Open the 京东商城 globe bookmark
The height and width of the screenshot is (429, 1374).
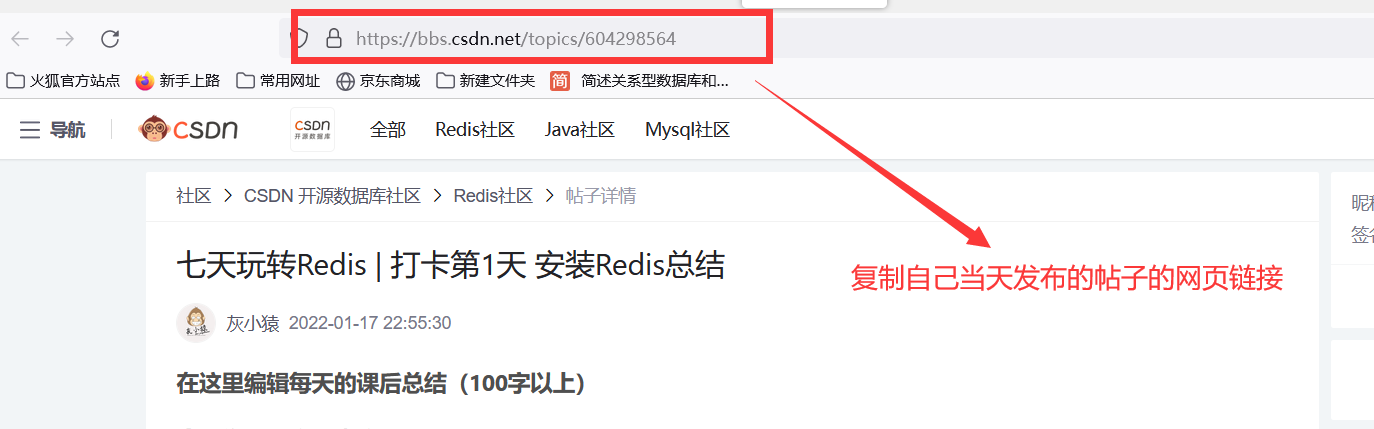pos(377,81)
